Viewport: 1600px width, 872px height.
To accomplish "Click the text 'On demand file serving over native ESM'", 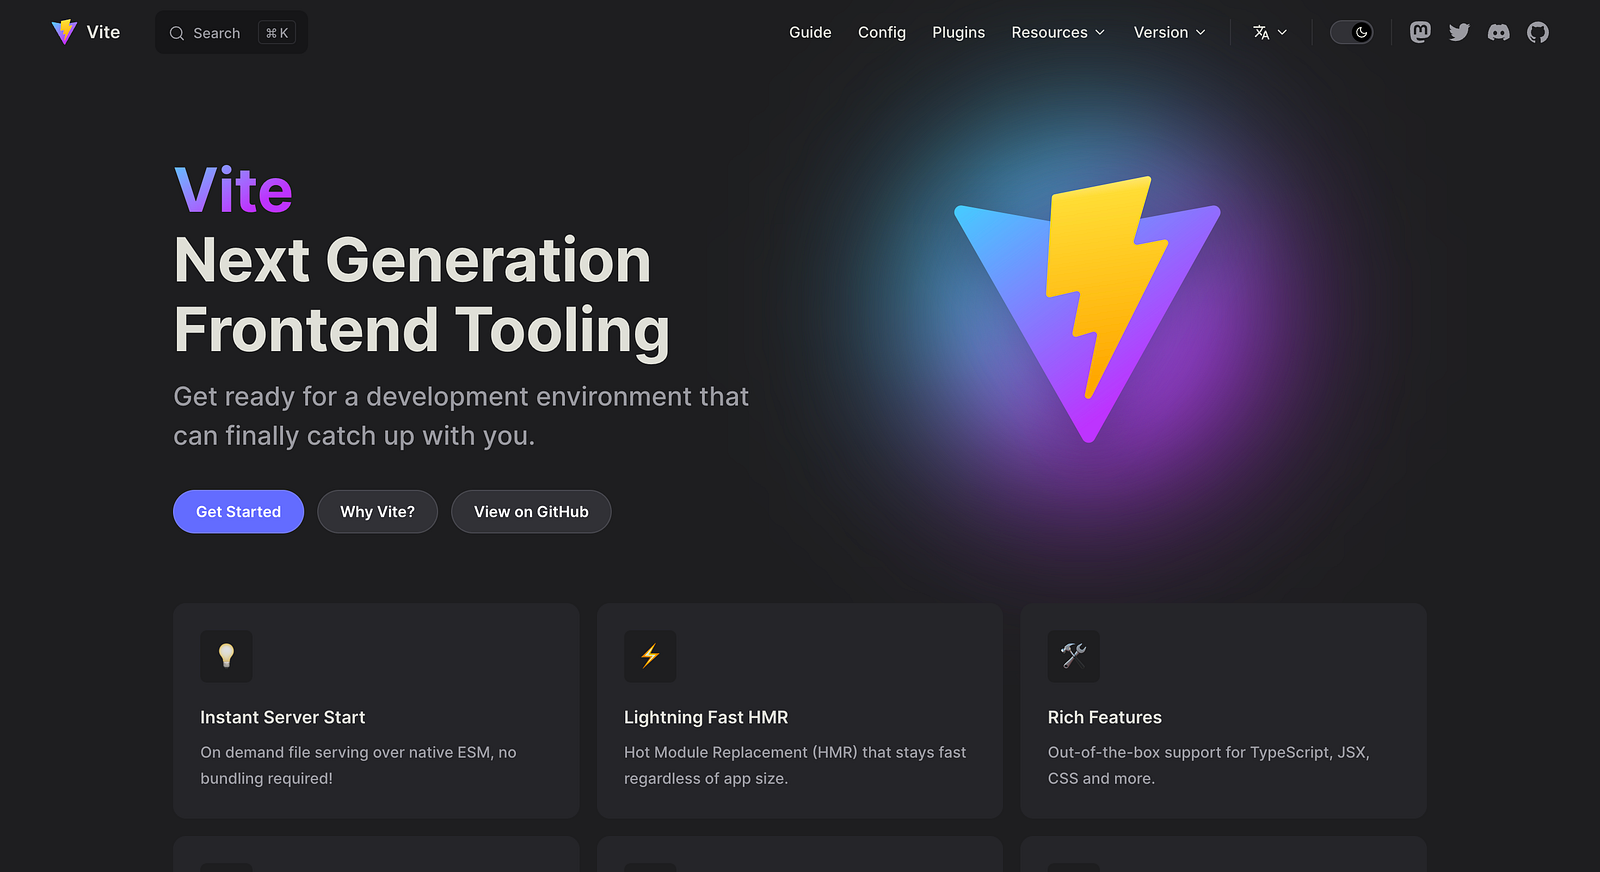I will pyautogui.click(x=345, y=752).
